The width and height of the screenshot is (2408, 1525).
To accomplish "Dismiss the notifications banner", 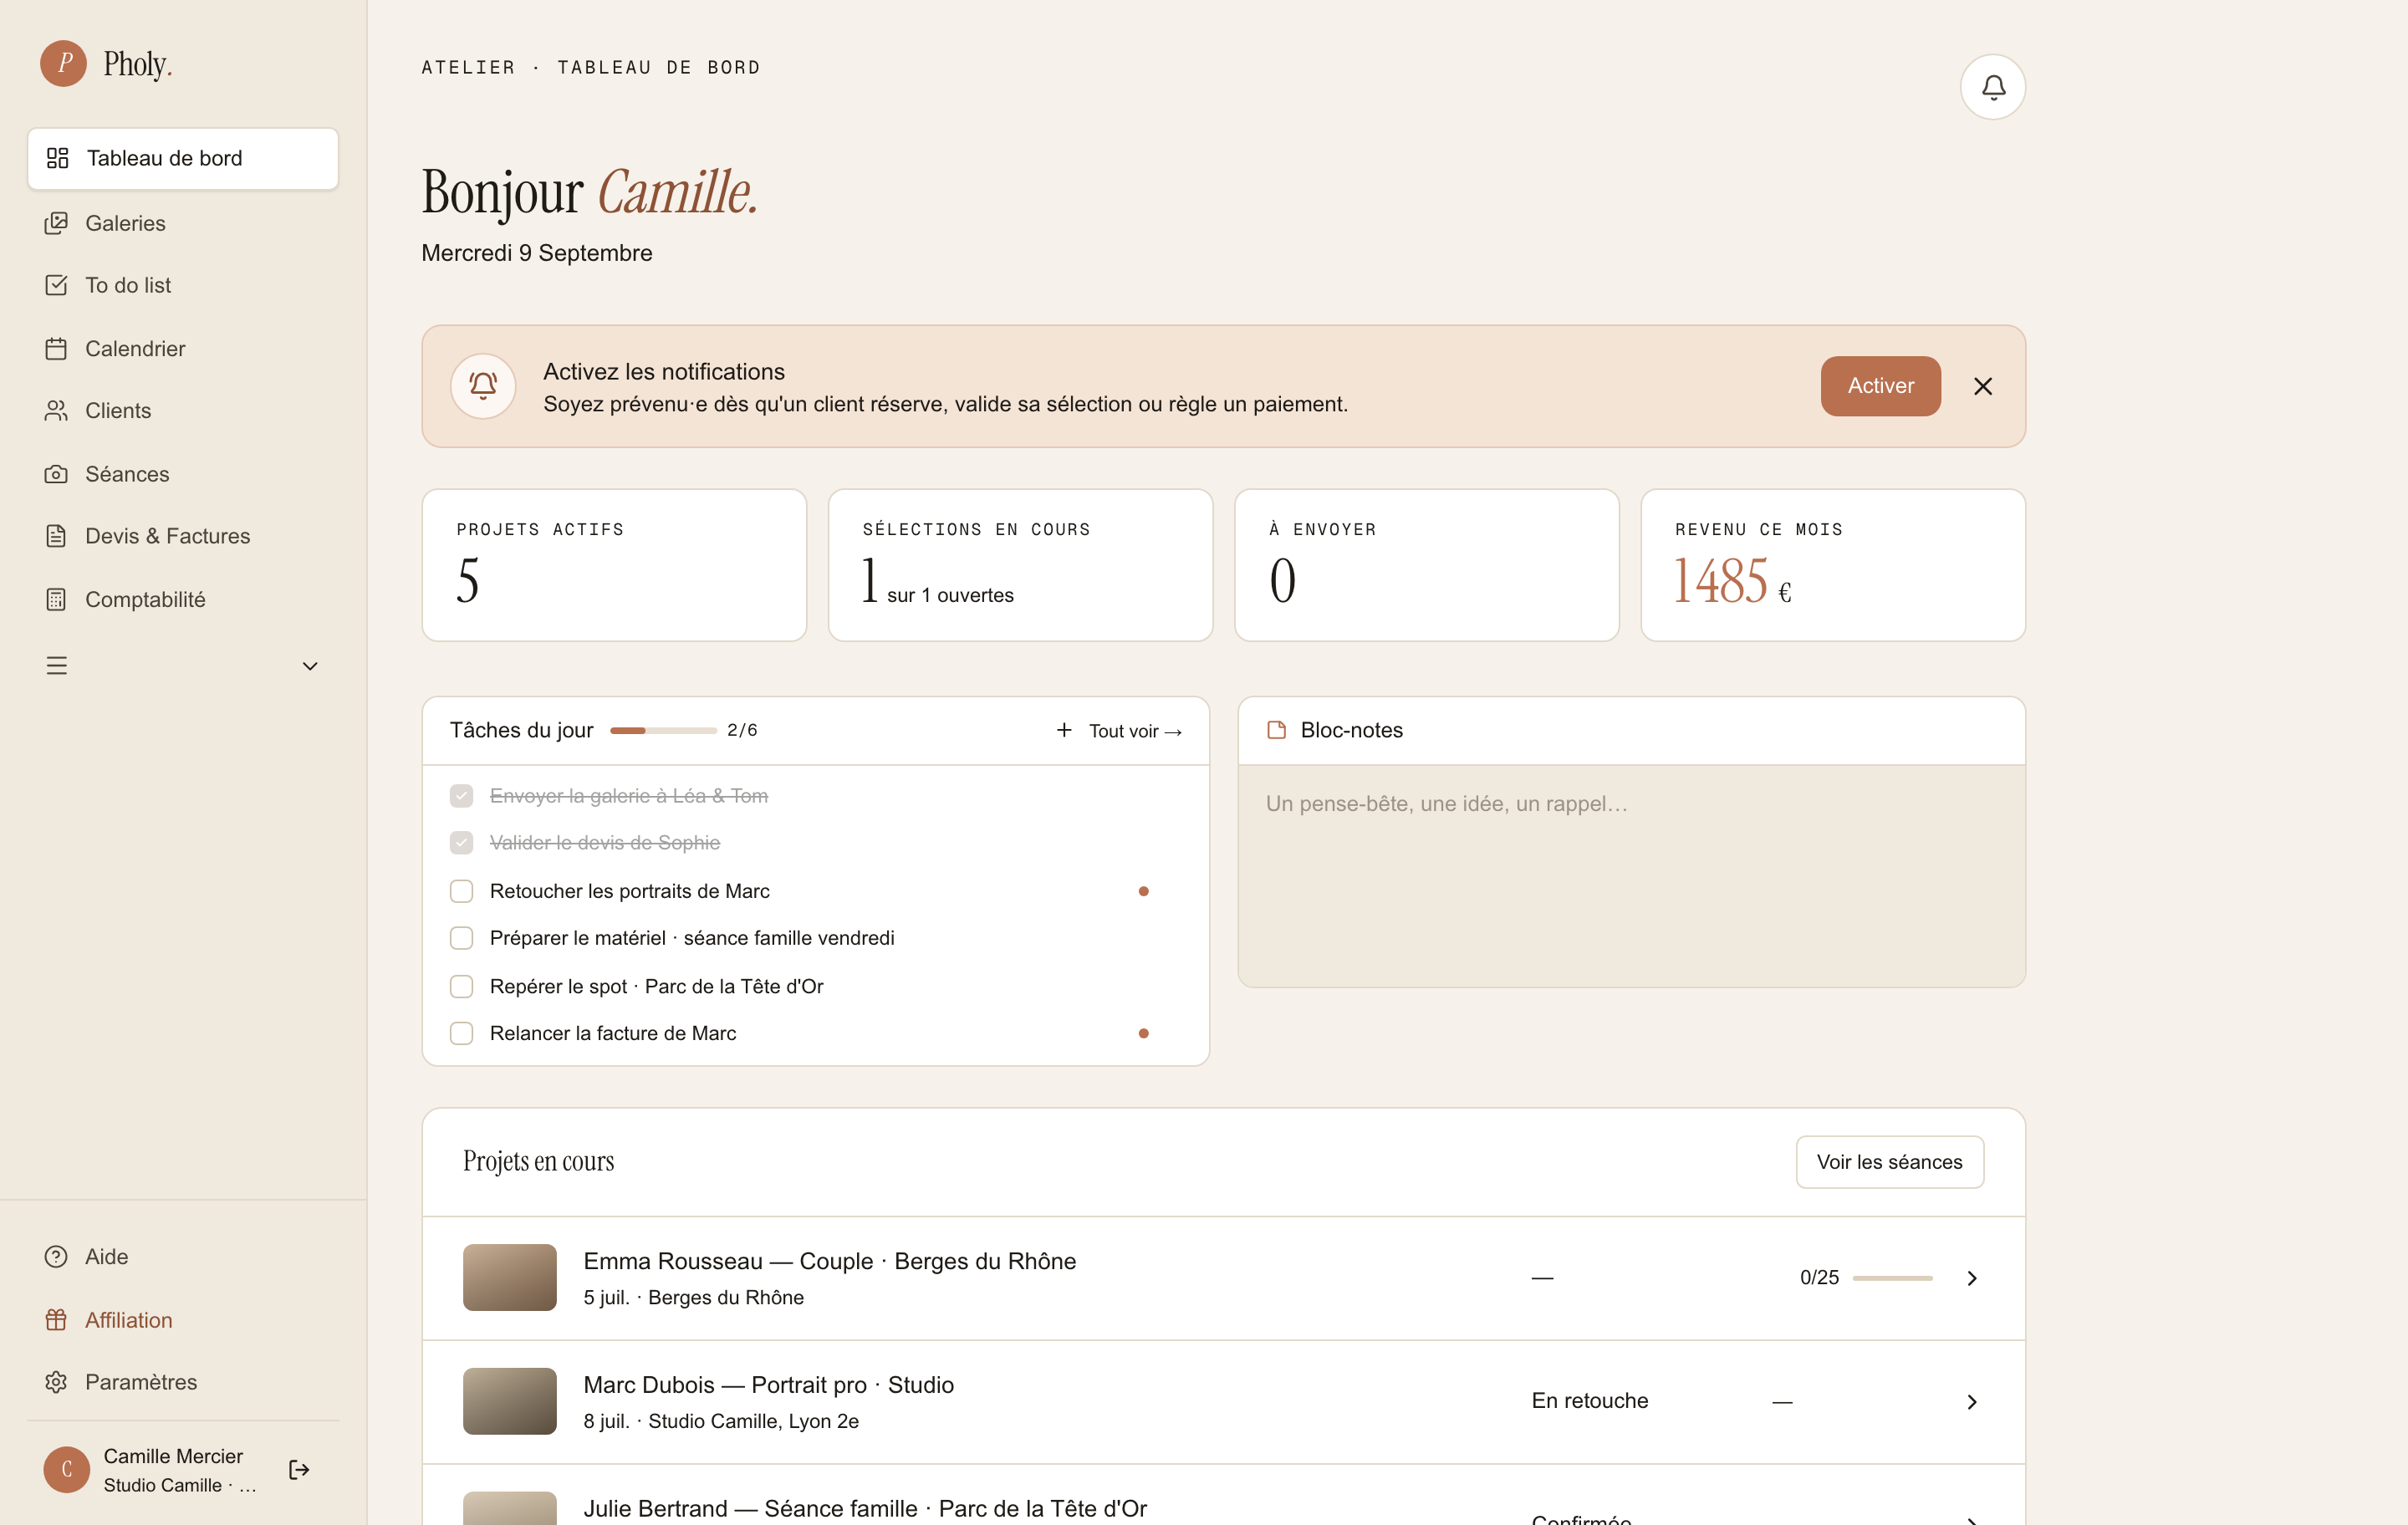I will 1982,386.
